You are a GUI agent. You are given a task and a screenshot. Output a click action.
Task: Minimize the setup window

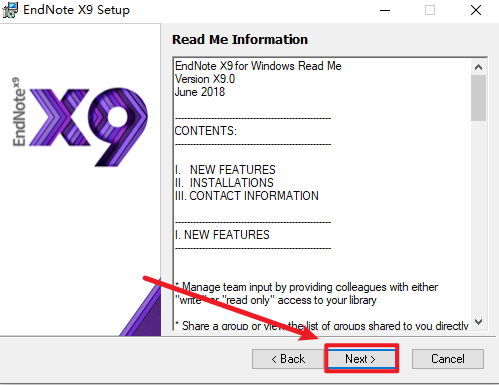tap(385, 10)
